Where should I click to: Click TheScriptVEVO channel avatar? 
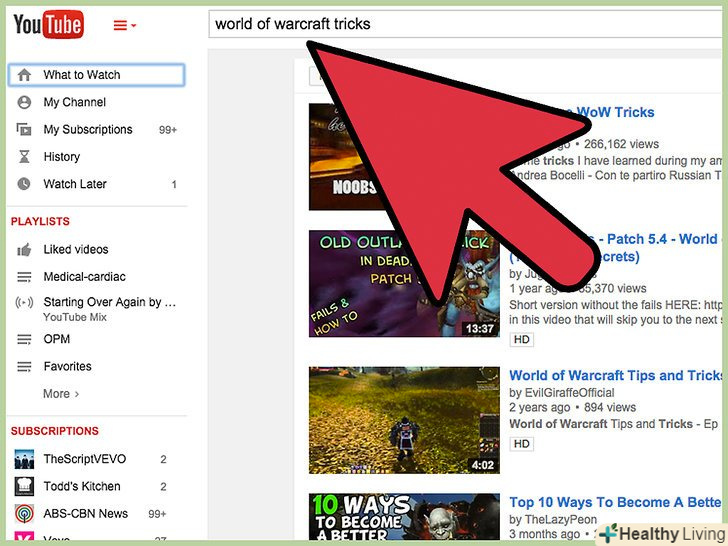[24, 459]
